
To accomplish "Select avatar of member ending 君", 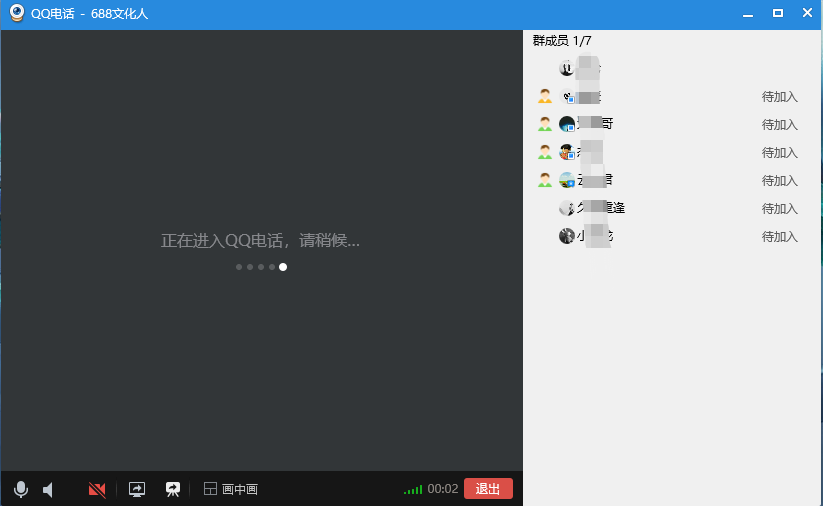I will 567,180.
